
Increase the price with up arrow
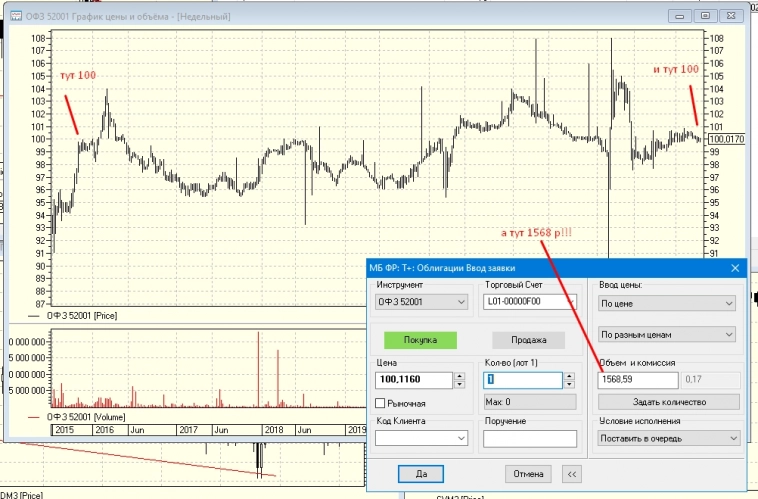[x=459, y=376]
